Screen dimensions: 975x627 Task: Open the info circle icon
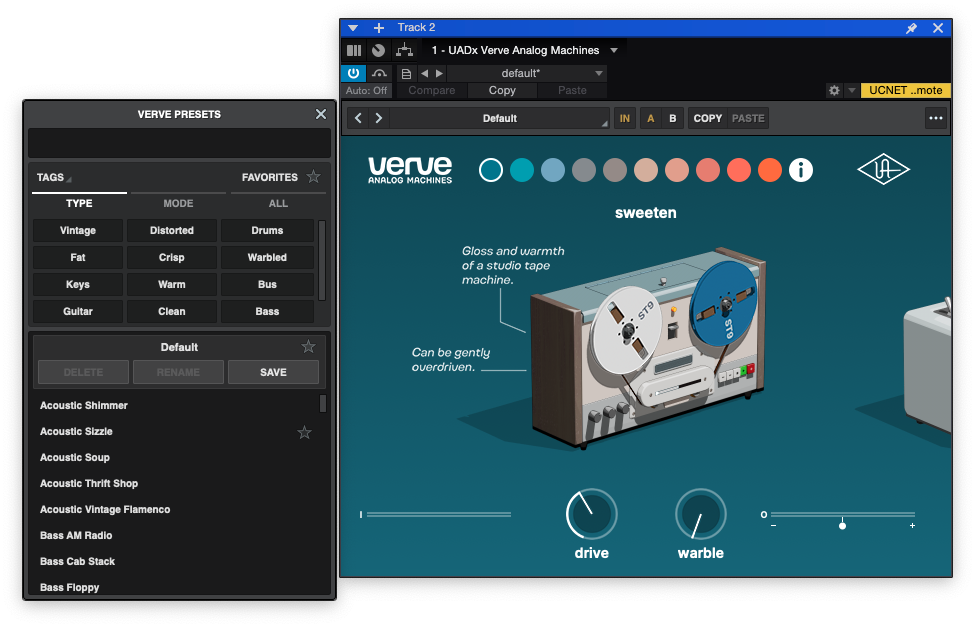click(x=801, y=170)
